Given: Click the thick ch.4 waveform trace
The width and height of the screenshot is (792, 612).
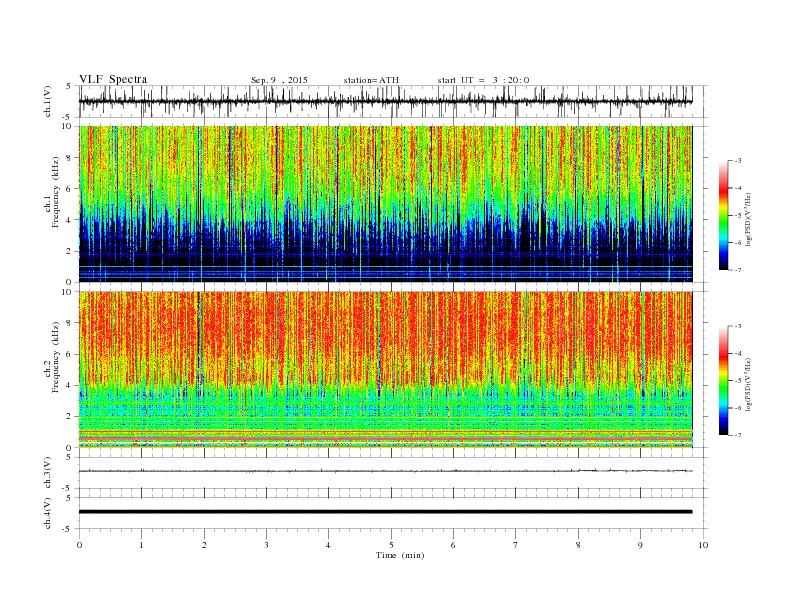Looking at the screenshot, I should coord(386,512).
